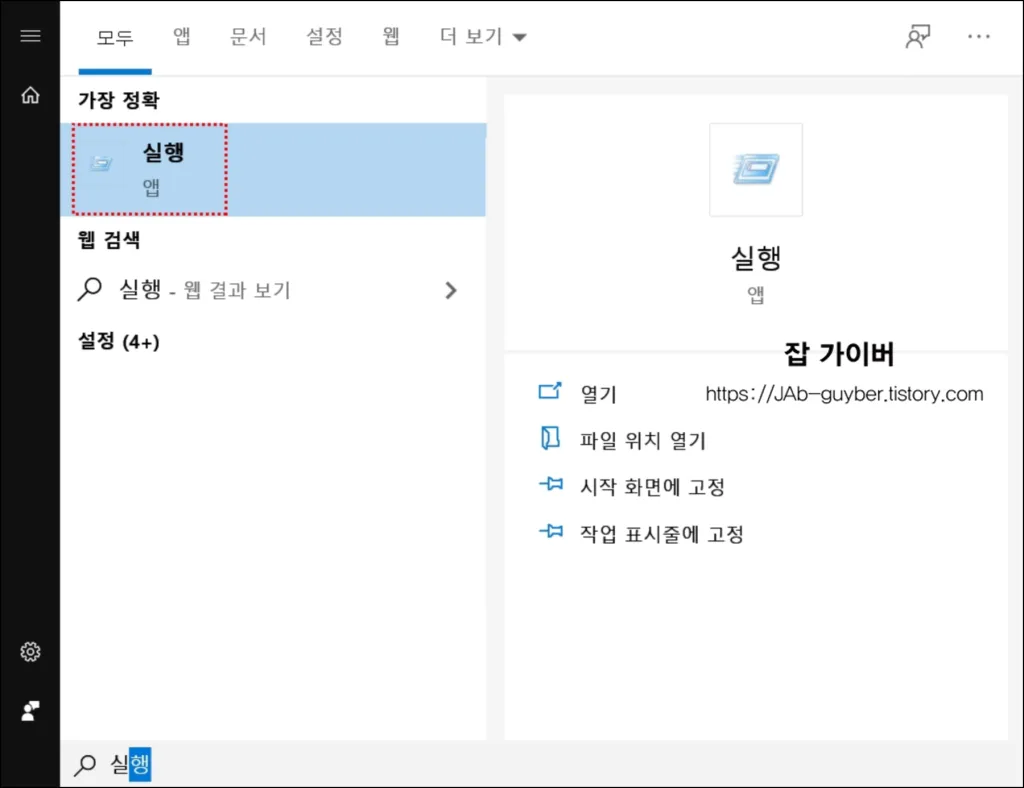
Task: Select 열기 to launch Run
Action: (597, 392)
